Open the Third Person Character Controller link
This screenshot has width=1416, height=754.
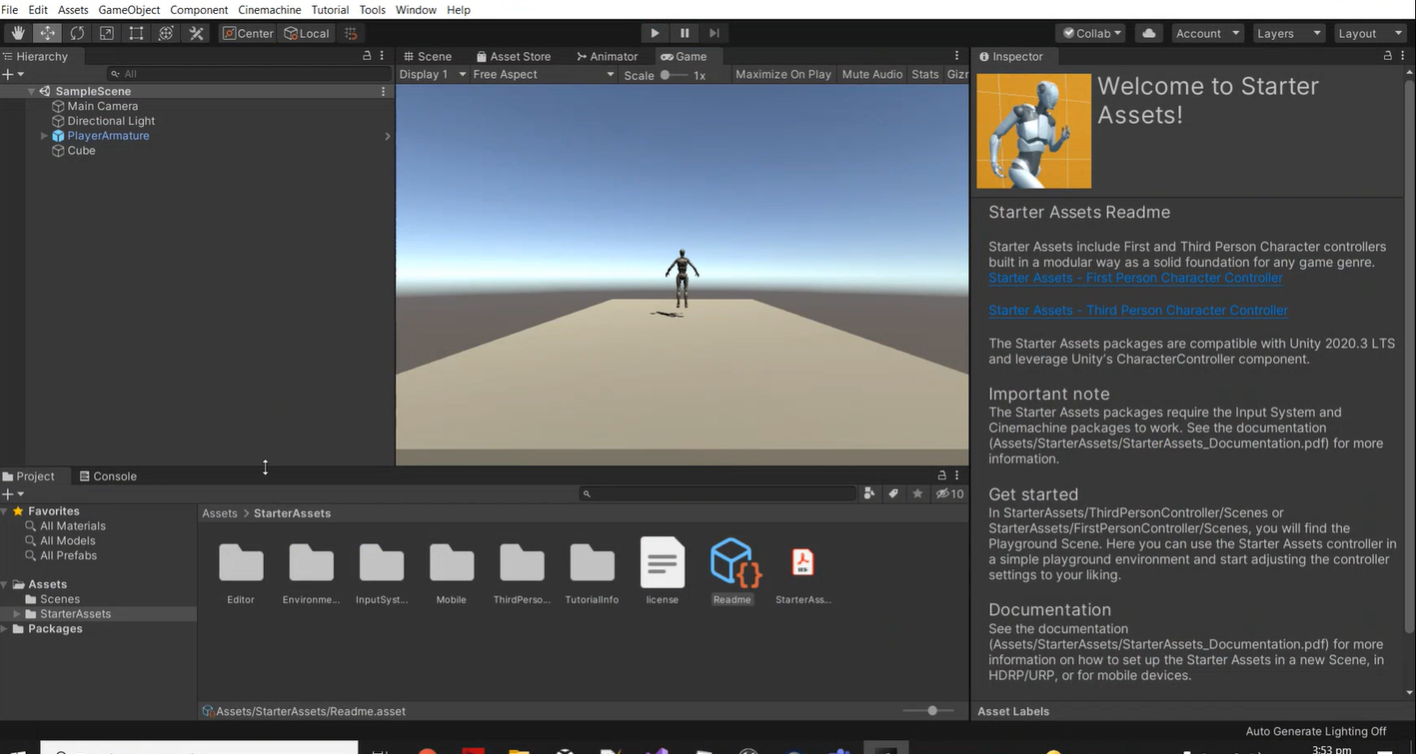(1138, 310)
